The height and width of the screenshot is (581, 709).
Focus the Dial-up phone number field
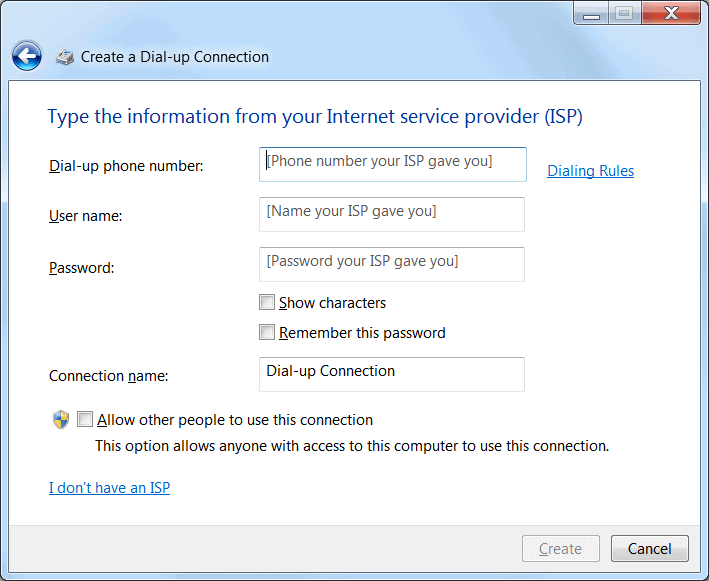point(392,165)
